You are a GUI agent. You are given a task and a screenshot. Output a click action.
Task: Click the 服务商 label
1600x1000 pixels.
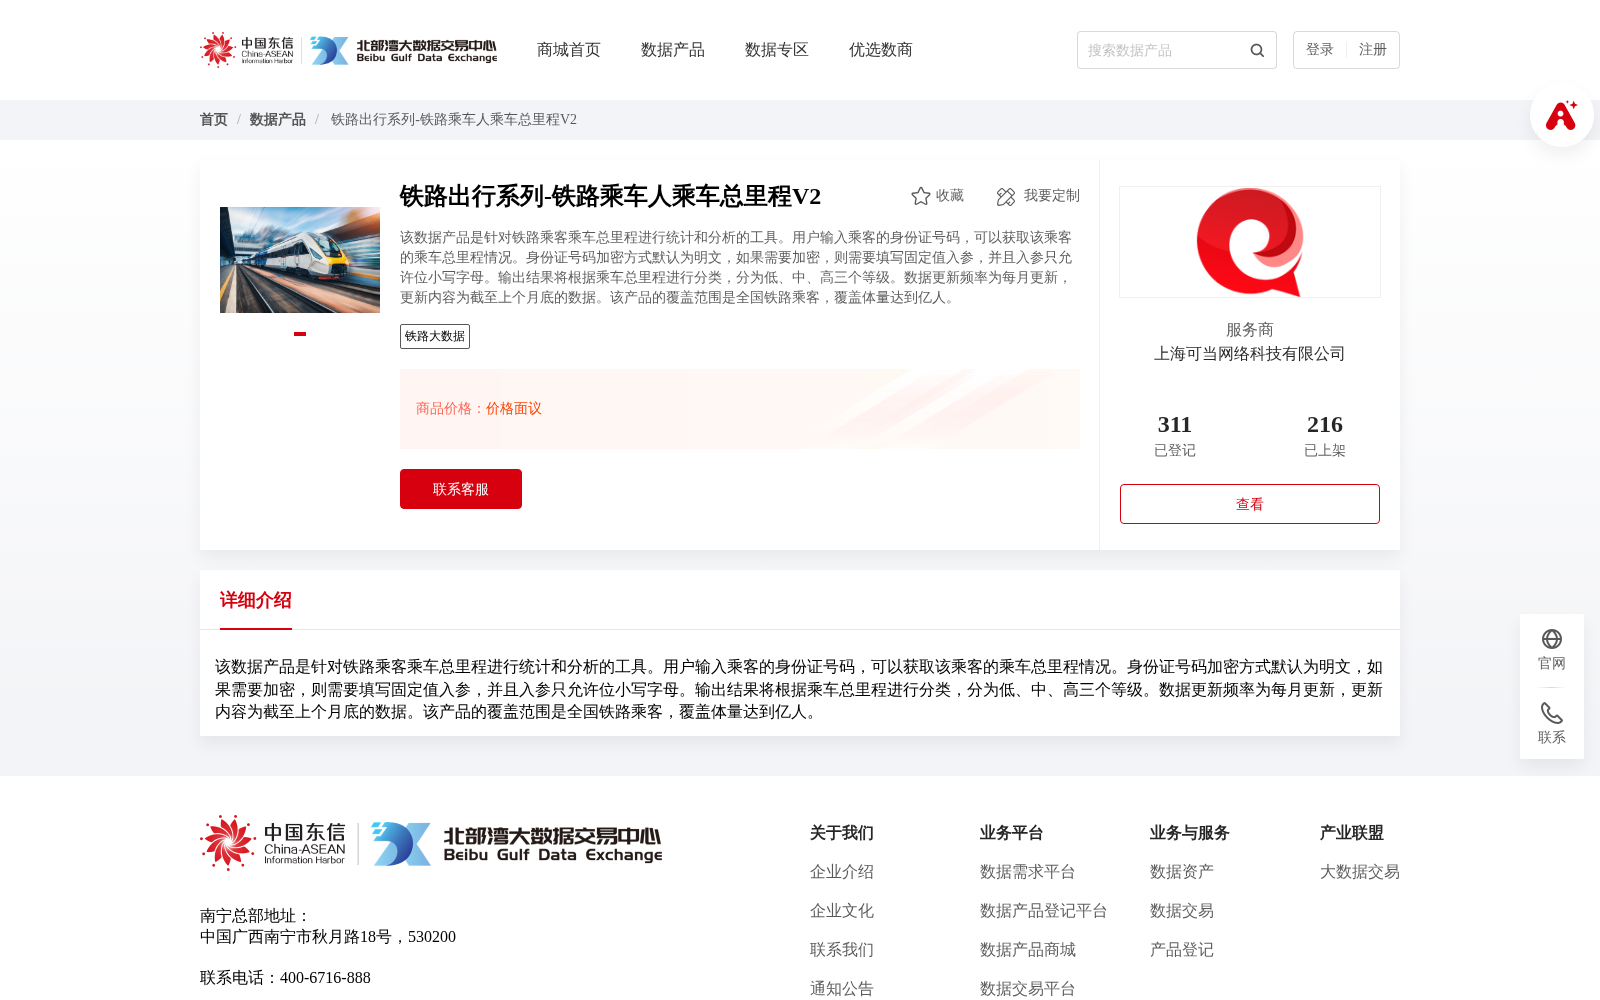point(1250,330)
